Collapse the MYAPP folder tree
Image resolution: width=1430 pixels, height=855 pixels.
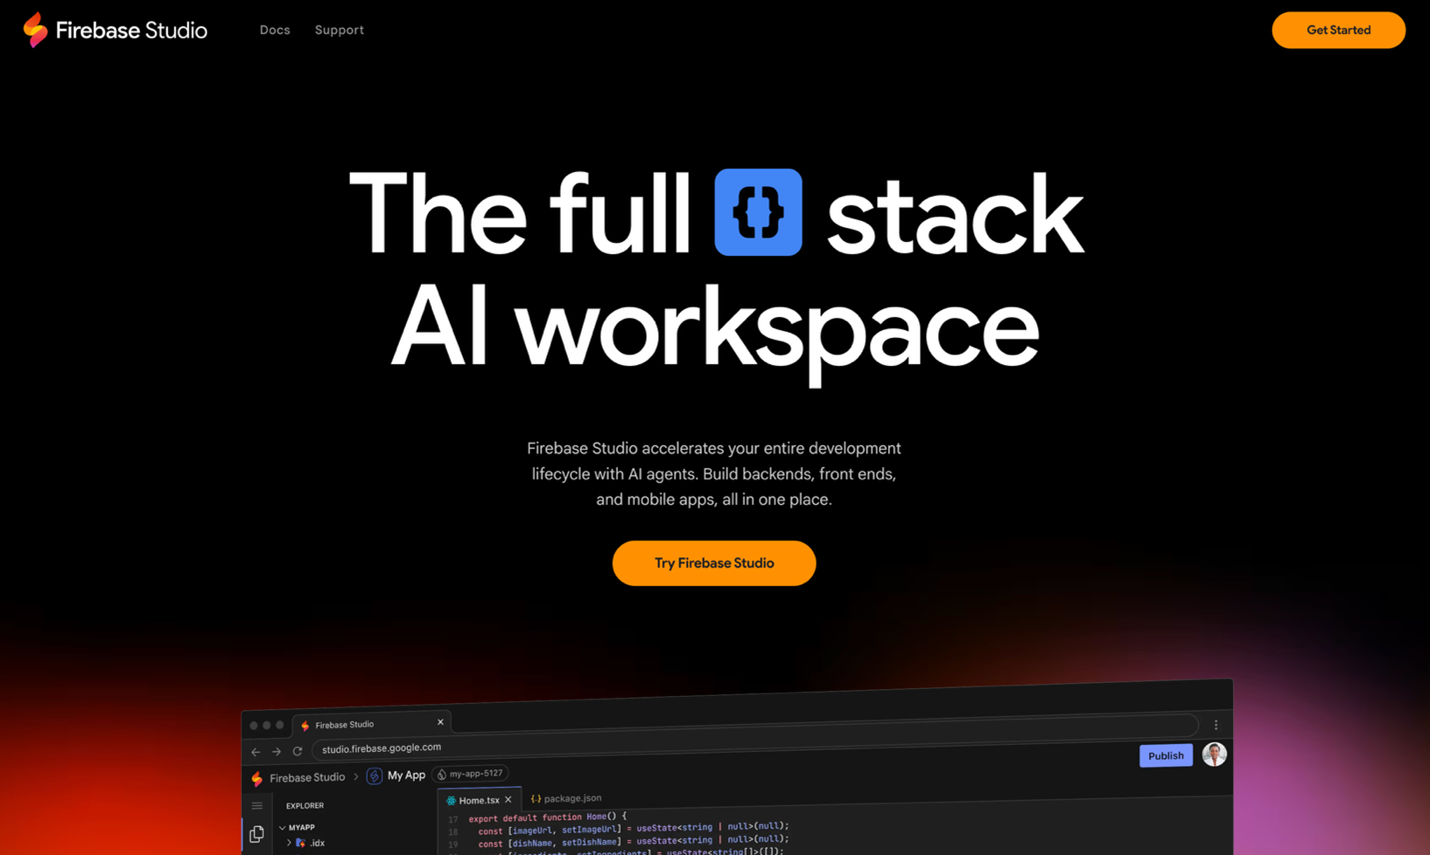[282, 828]
